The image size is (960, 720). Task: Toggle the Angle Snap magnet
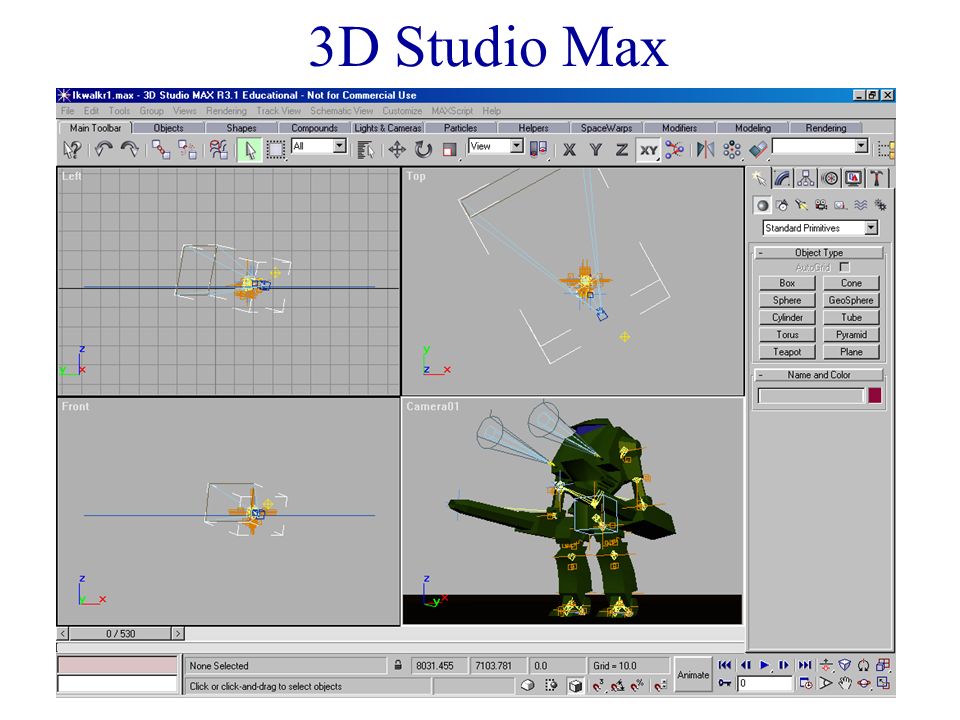coord(617,686)
